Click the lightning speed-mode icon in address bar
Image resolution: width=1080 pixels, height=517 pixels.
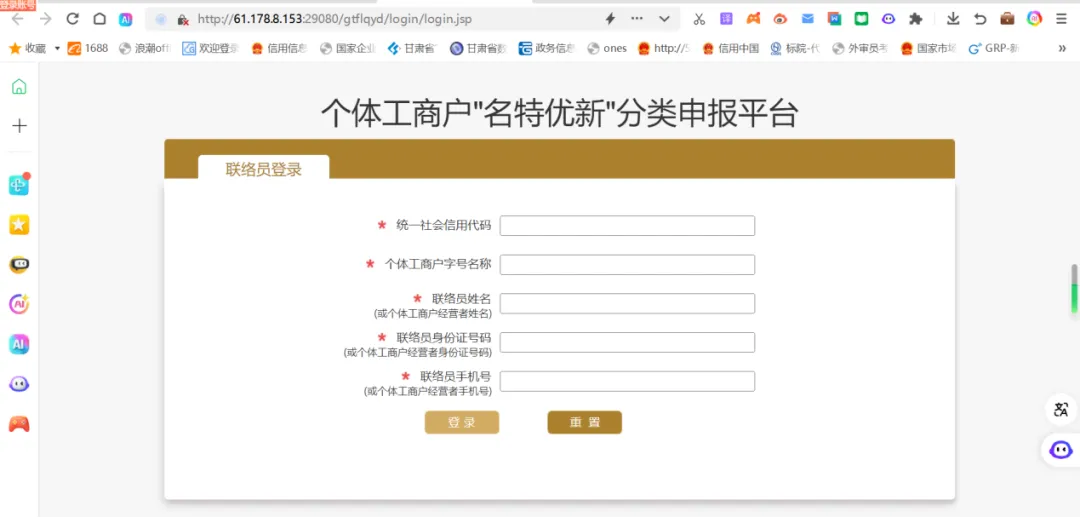[610, 19]
